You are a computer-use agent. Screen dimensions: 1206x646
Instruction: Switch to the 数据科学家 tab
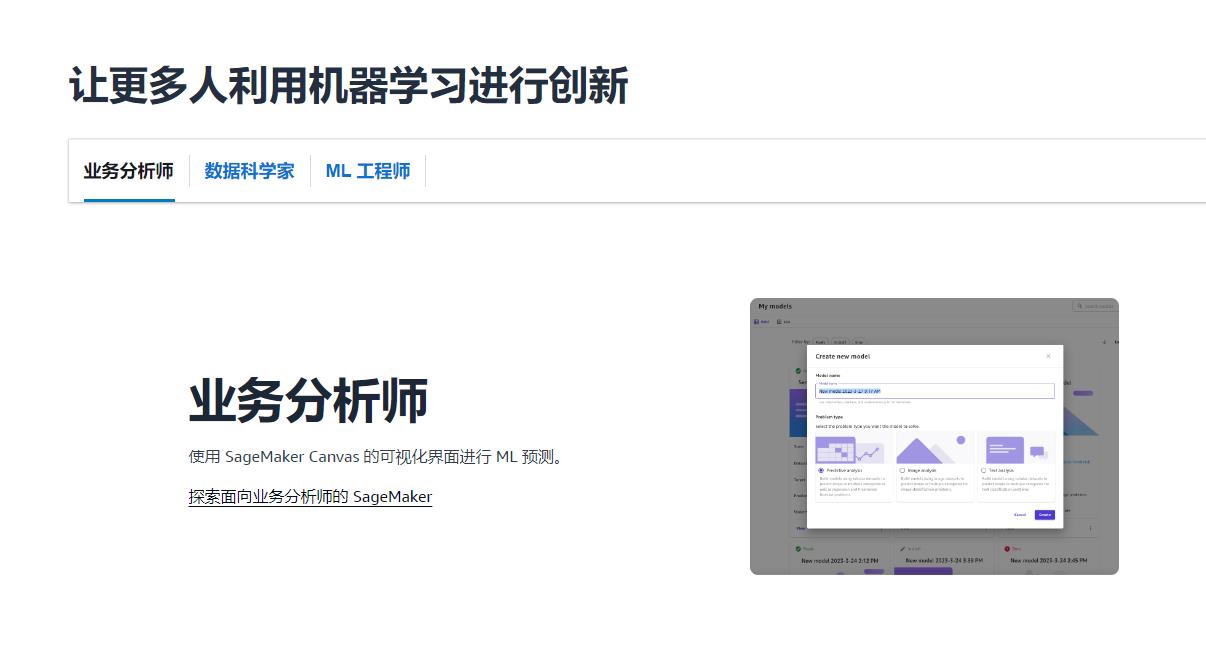click(x=250, y=171)
